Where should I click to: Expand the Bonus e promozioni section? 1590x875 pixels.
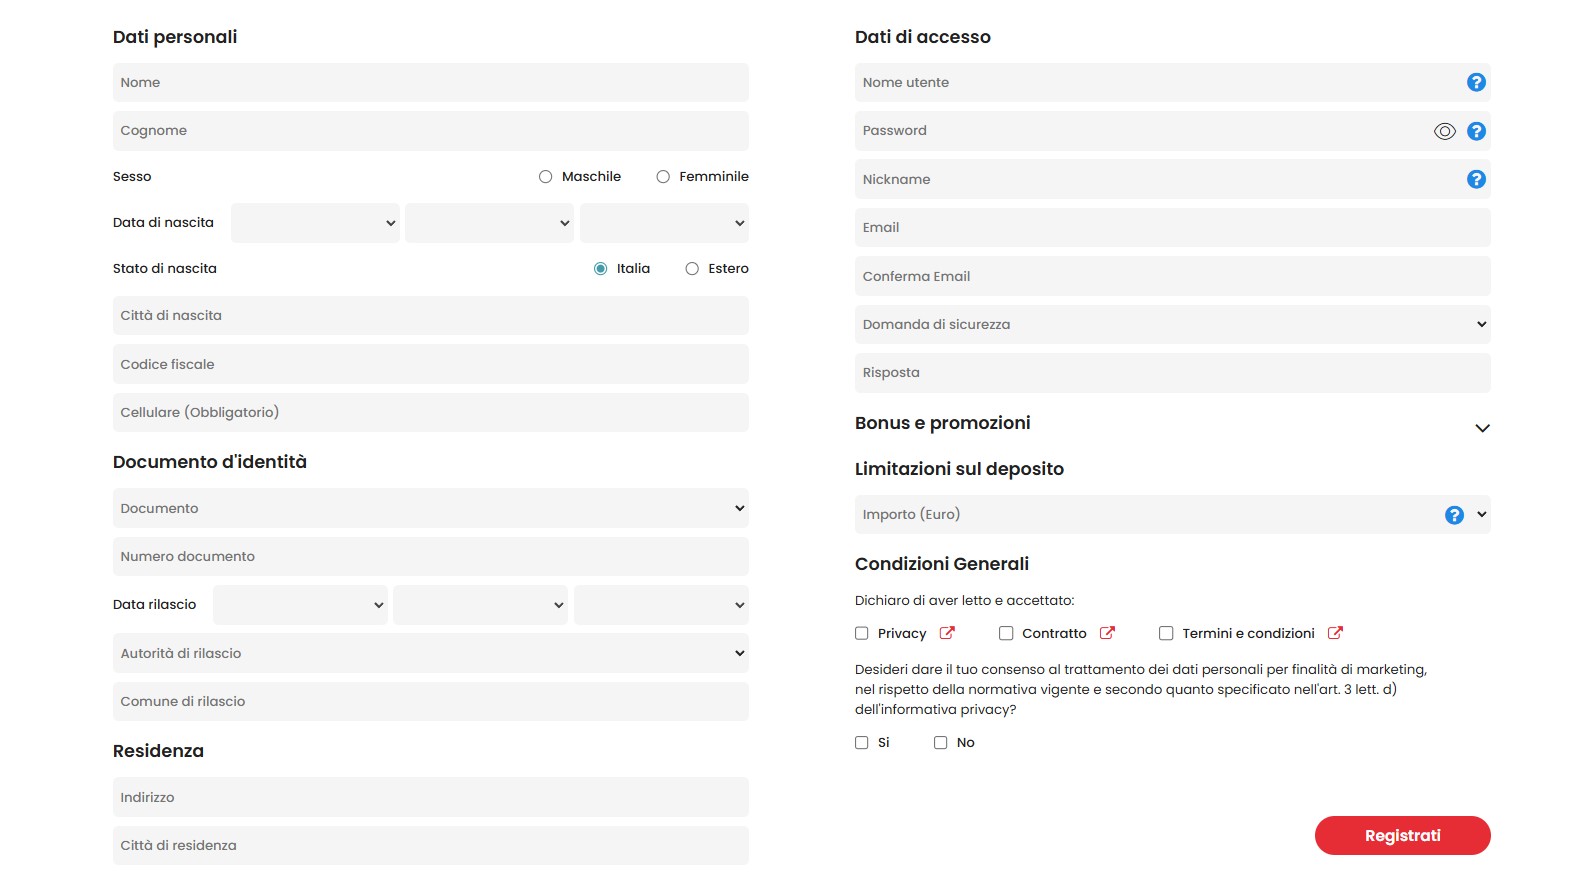(x=1482, y=428)
